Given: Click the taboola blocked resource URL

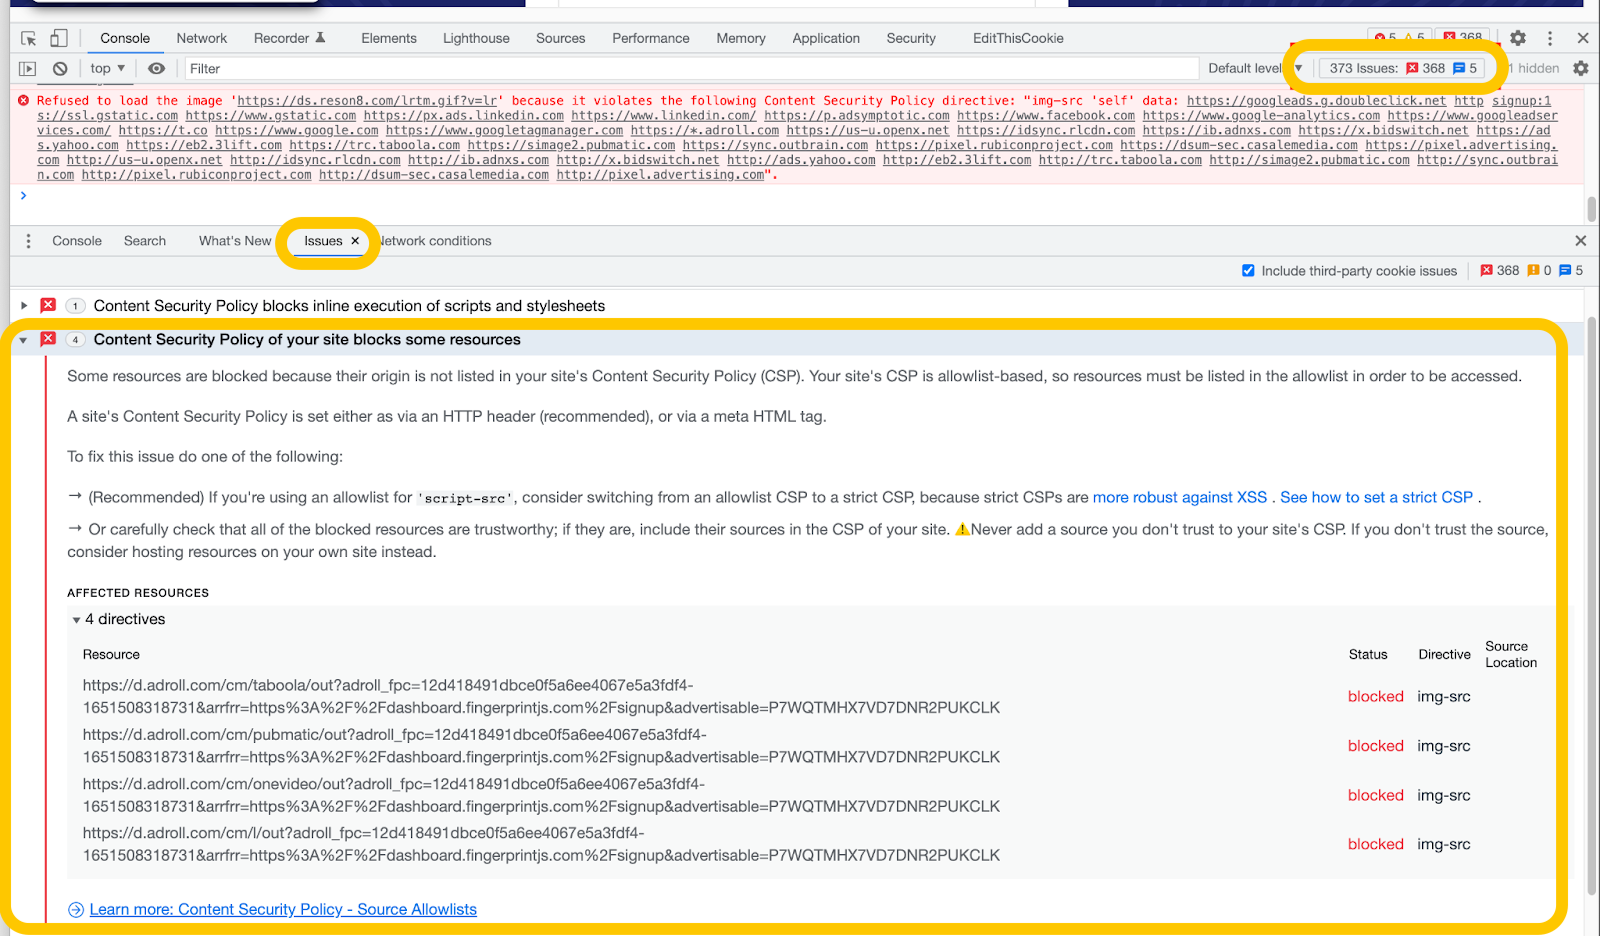Looking at the screenshot, I should (x=541, y=696).
